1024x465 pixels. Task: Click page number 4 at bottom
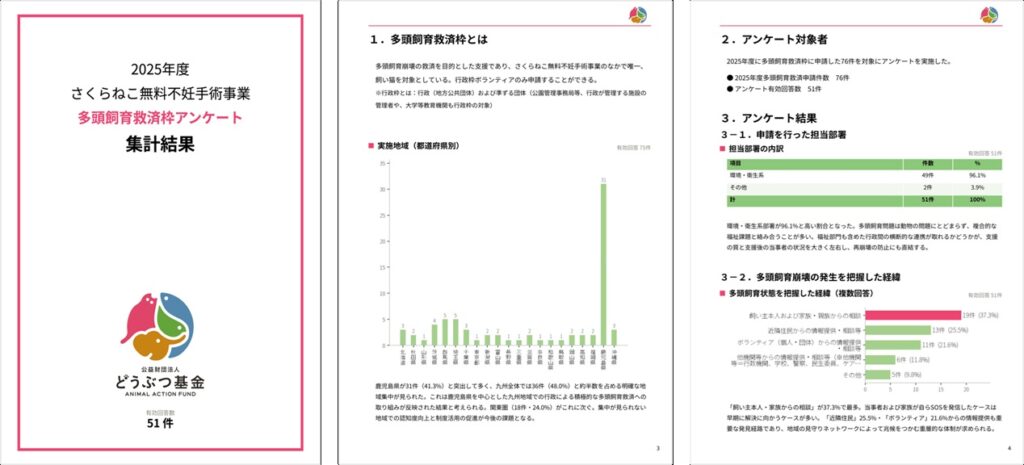pos(1009,448)
